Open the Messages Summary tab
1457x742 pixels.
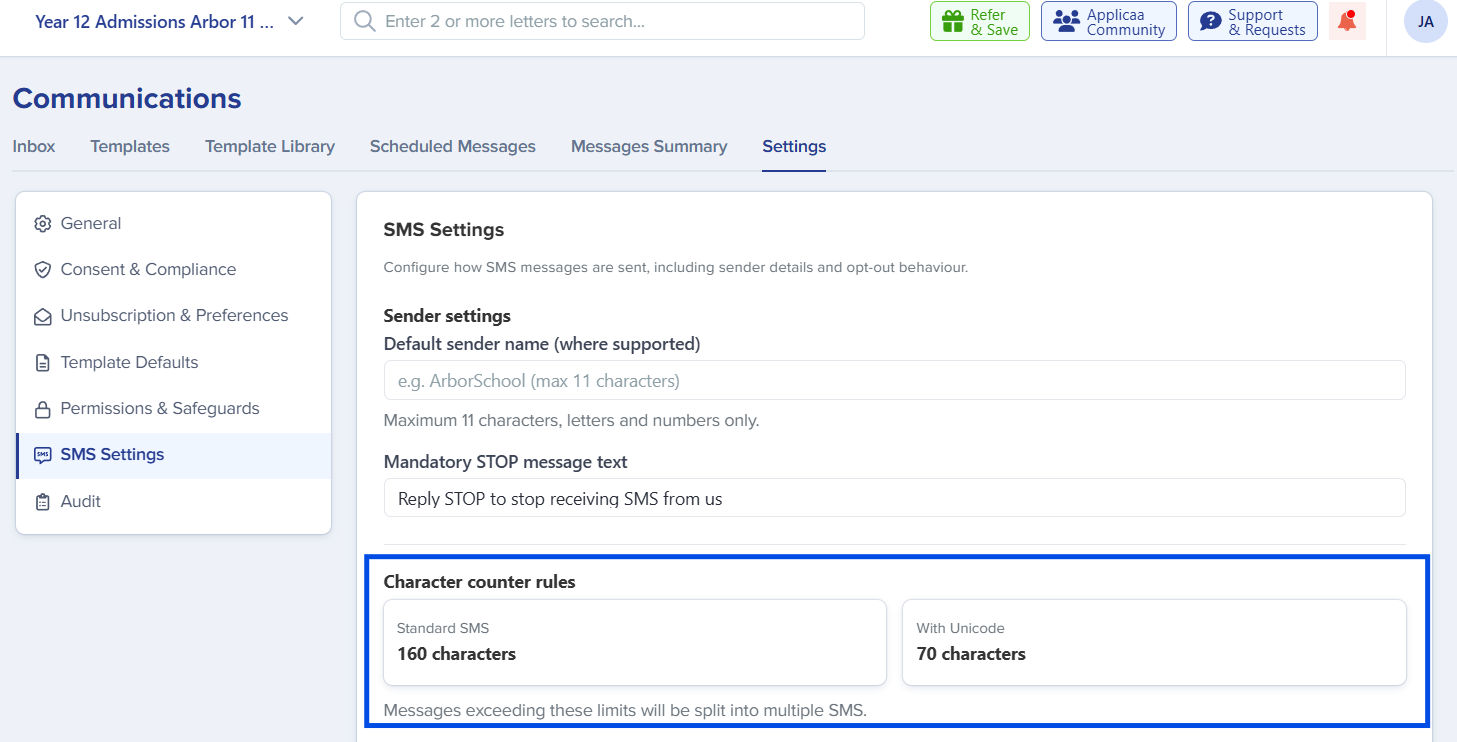click(649, 146)
